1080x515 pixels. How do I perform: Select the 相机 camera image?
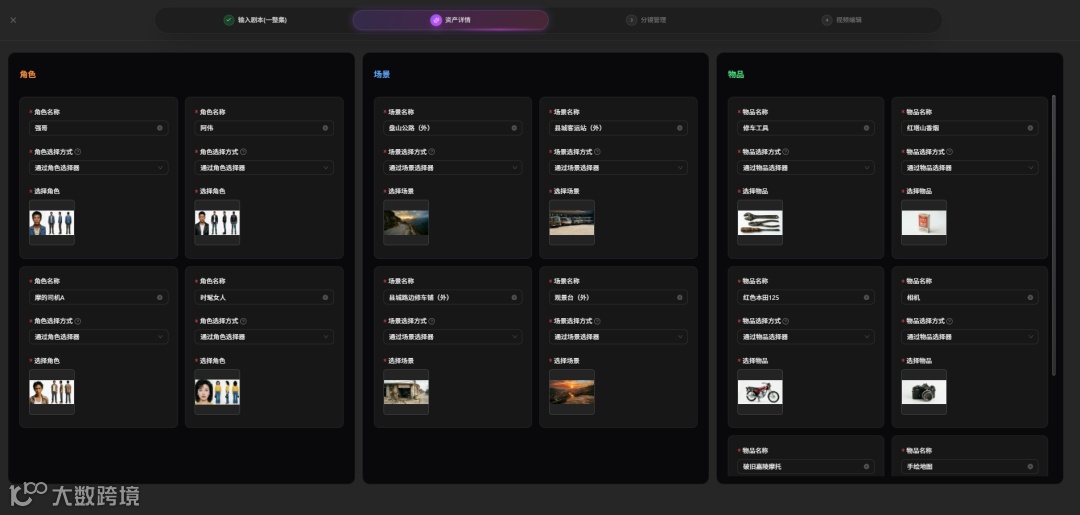click(x=924, y=392)
